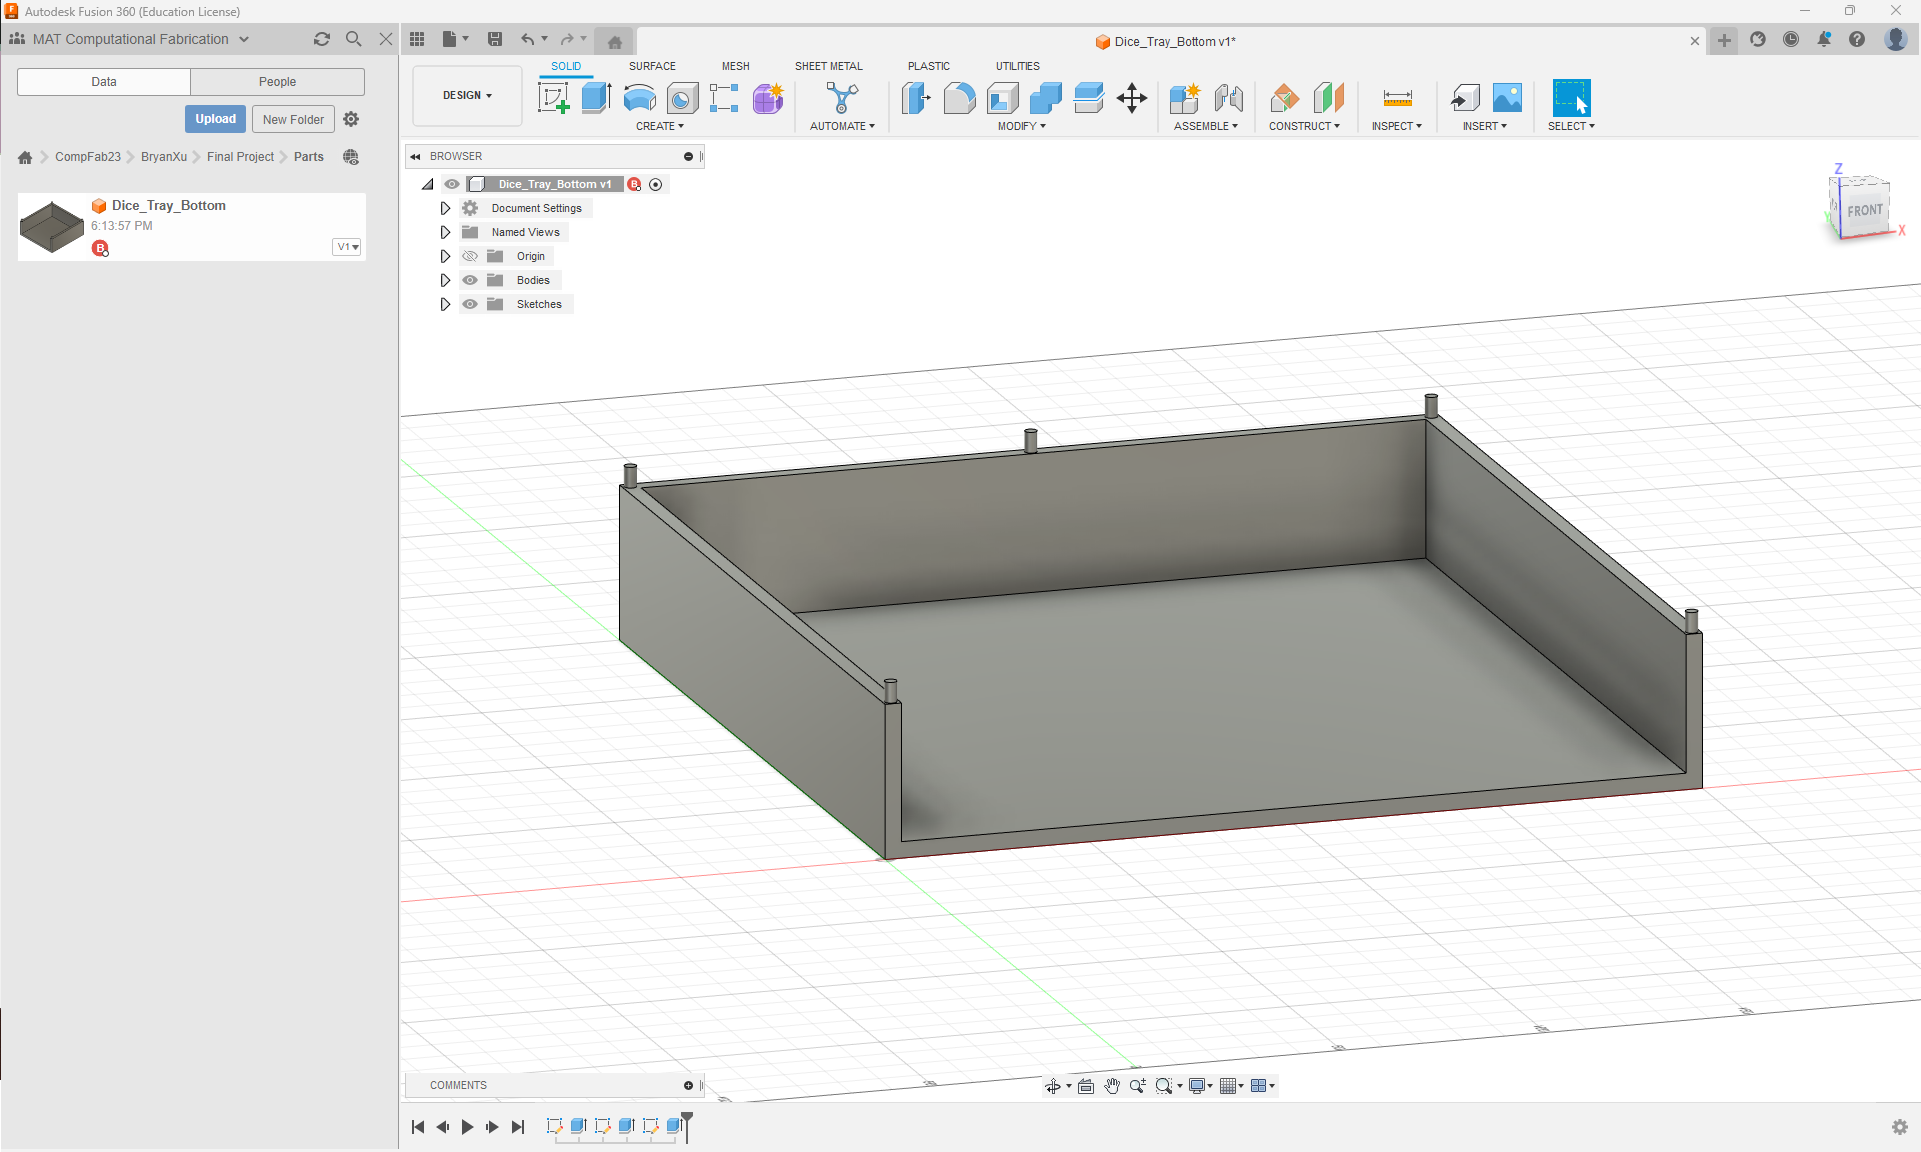Switch to the Sheet Metal tab

829,66
